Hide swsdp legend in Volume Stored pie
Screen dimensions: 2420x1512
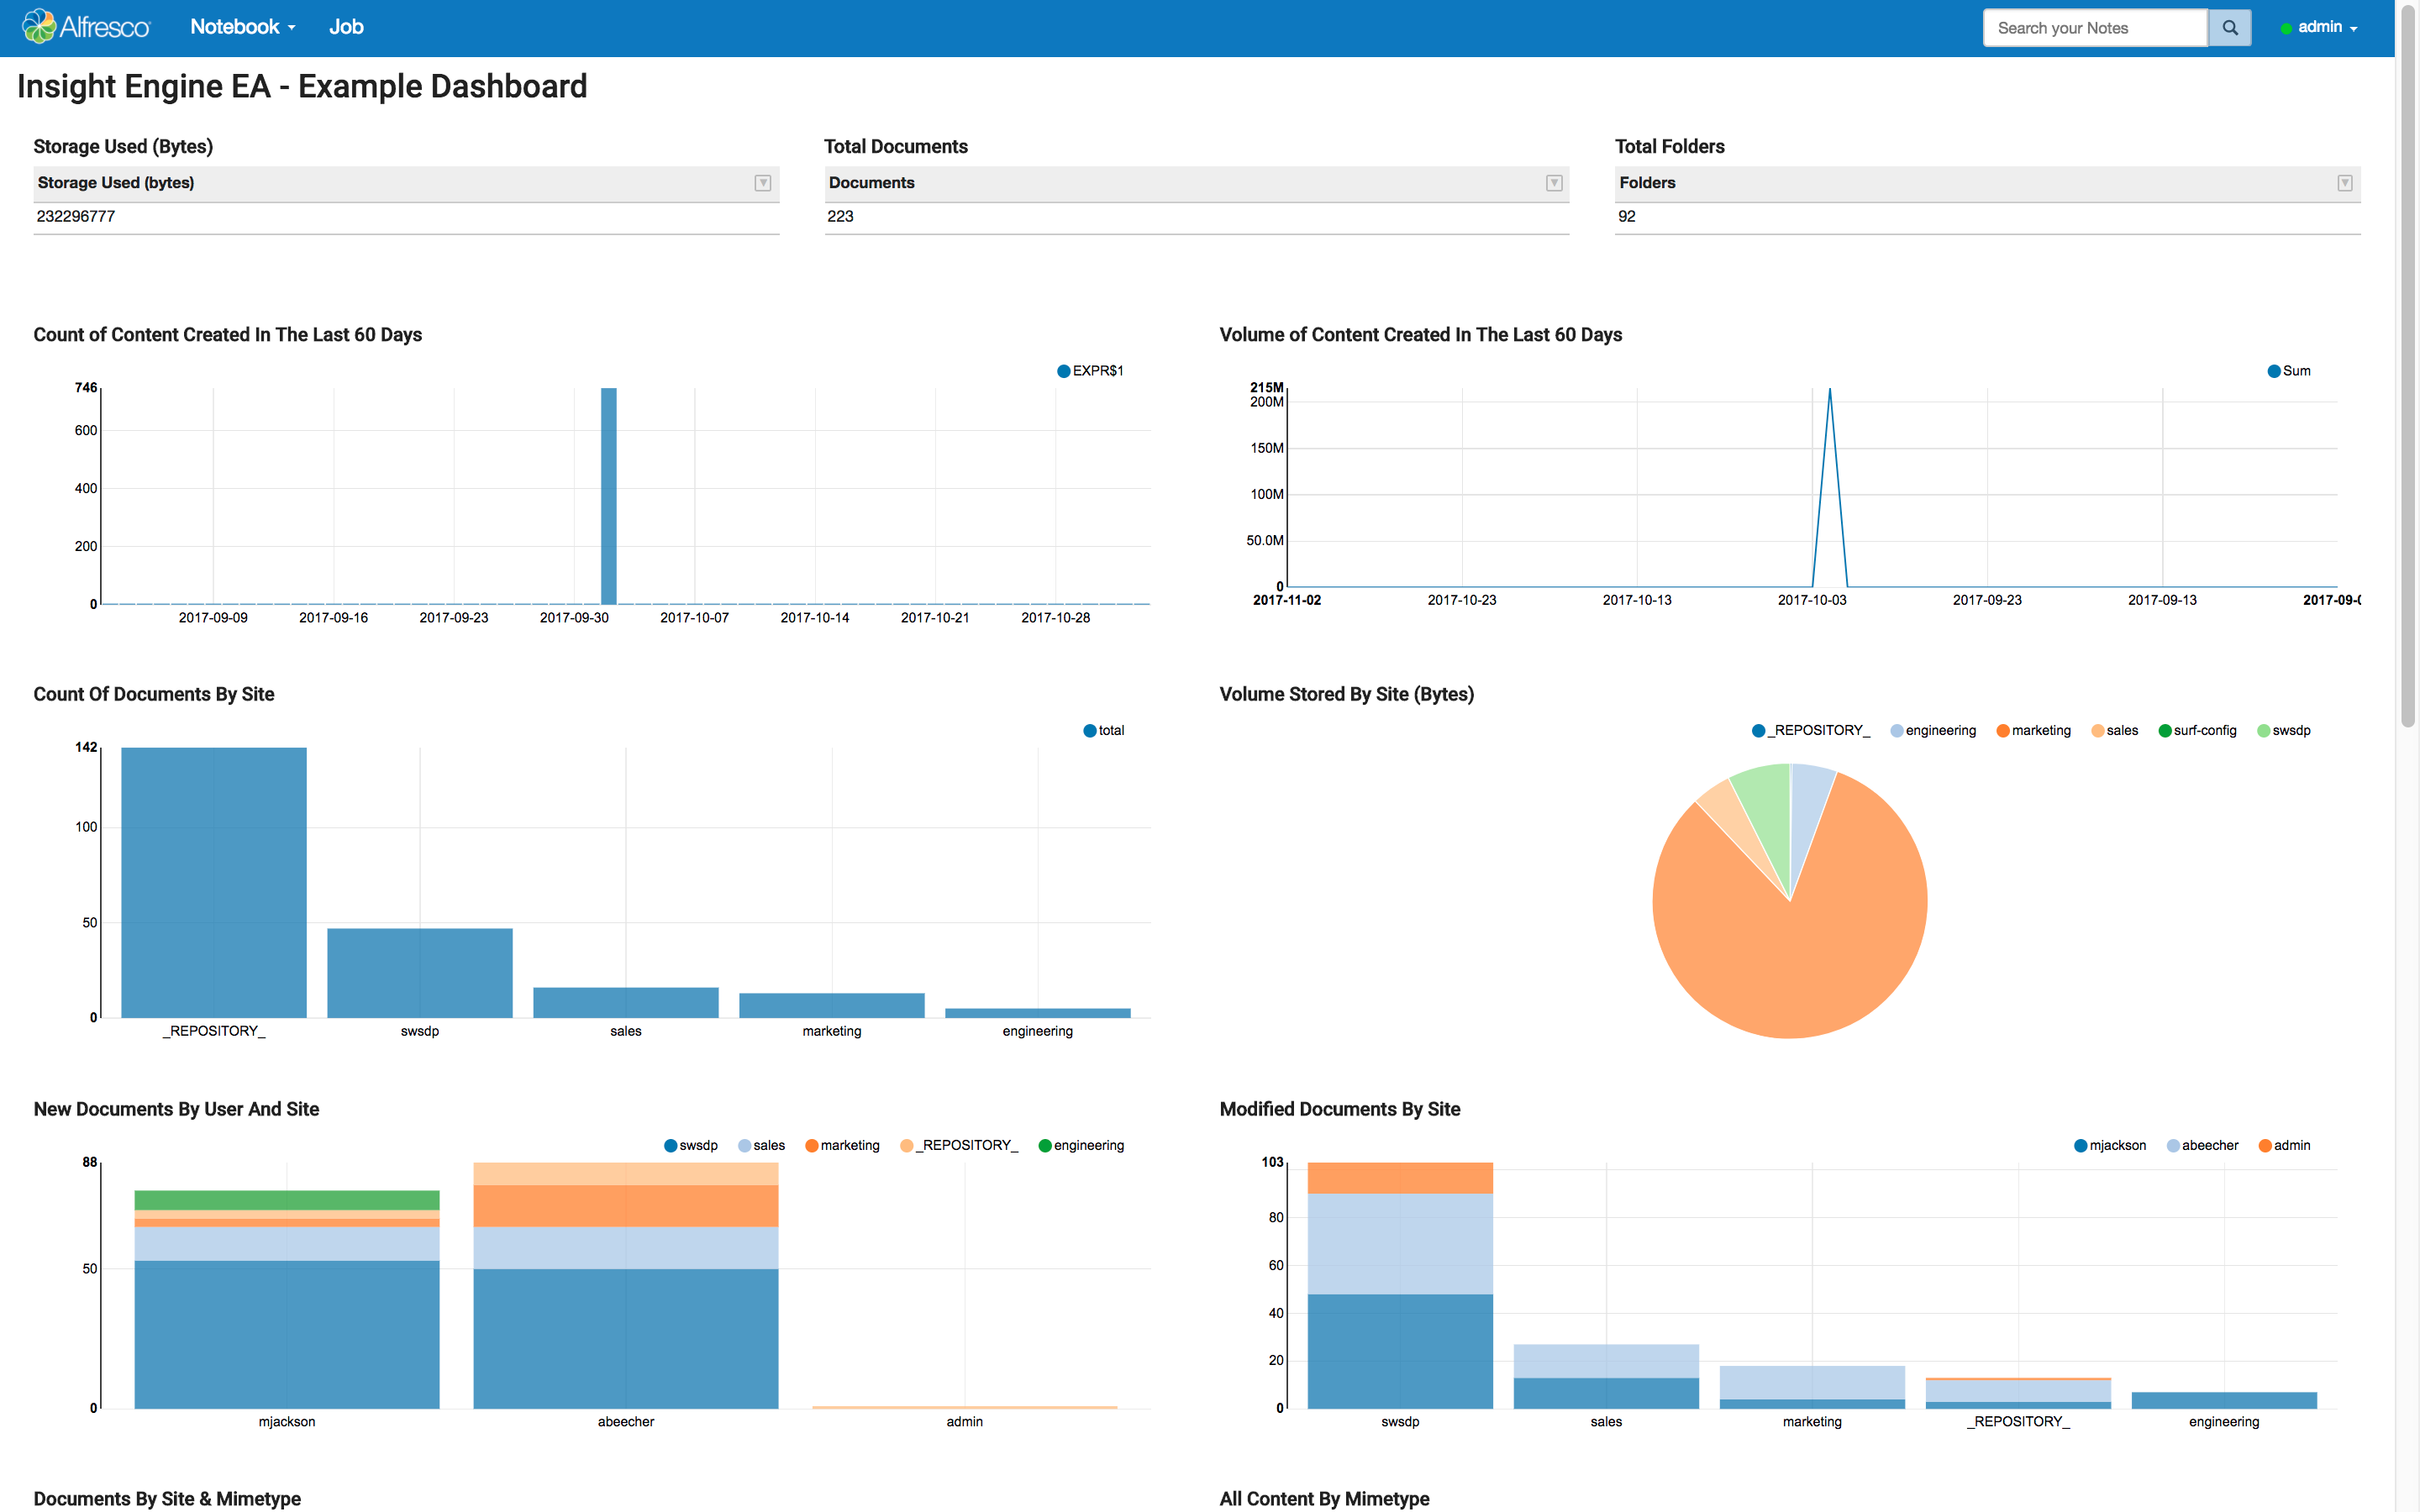(2263, 731)
